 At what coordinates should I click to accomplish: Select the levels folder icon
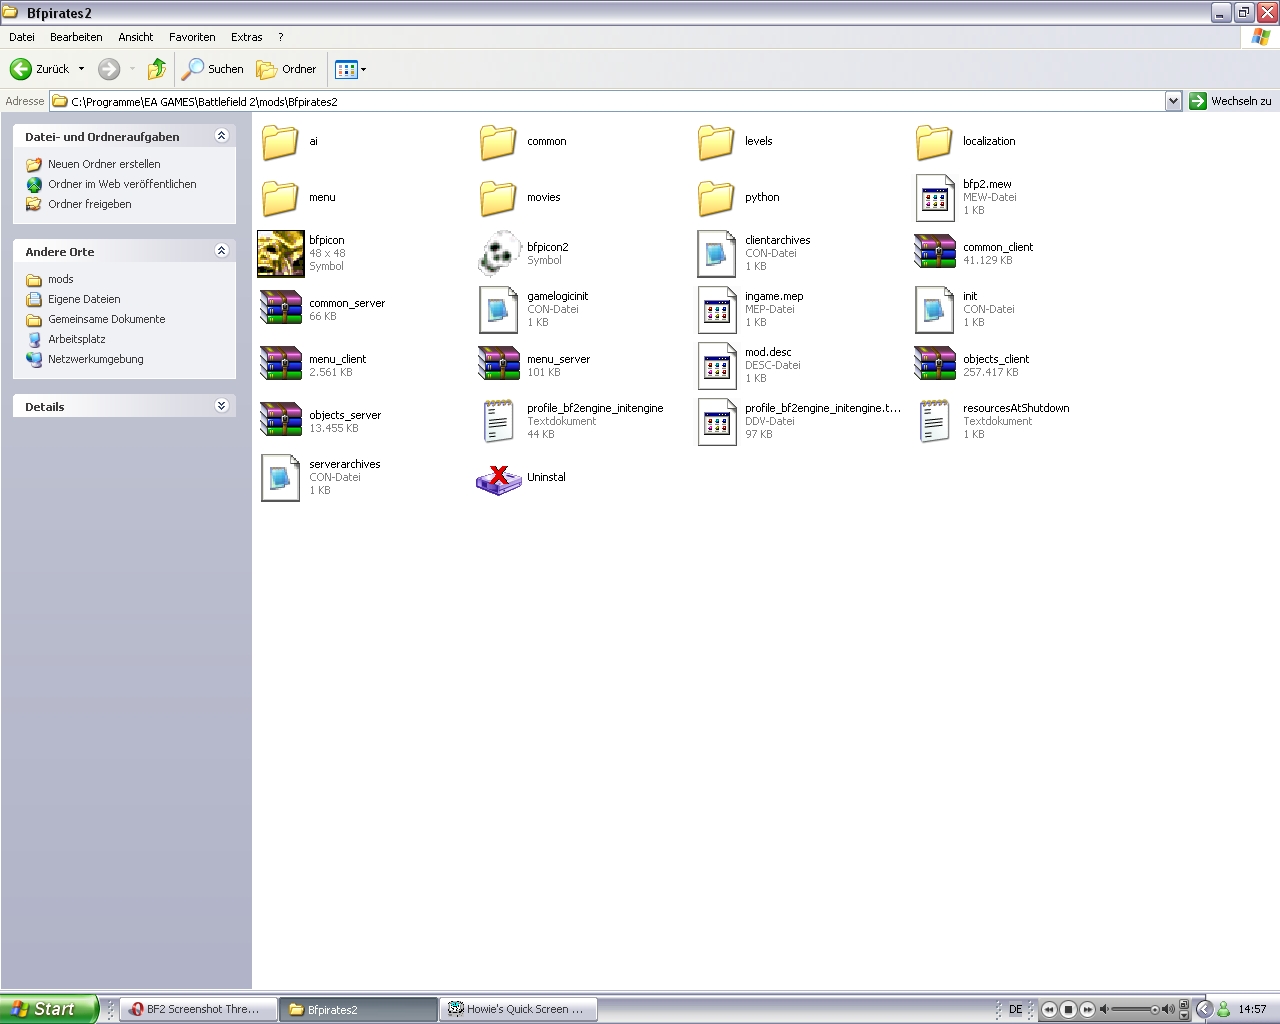point(716,142)
